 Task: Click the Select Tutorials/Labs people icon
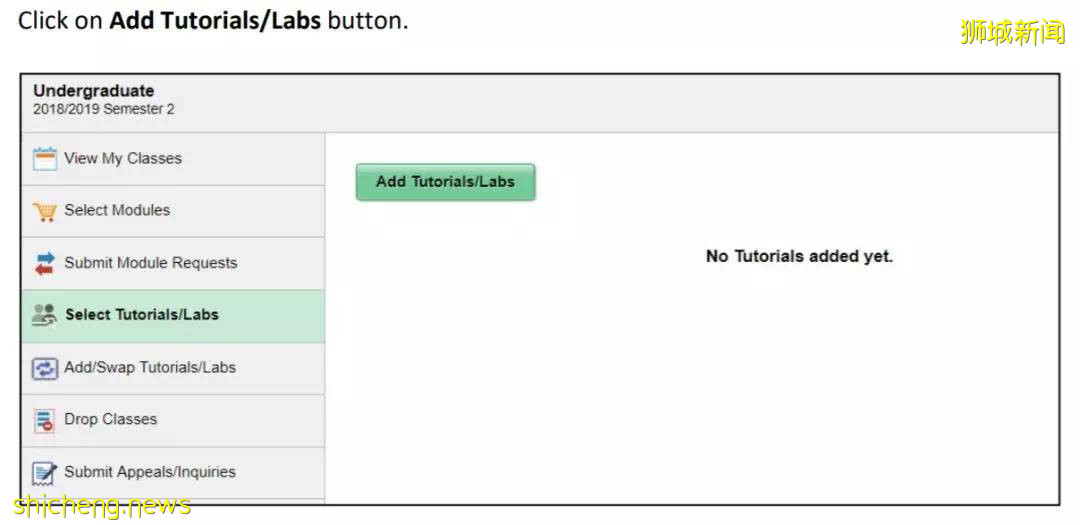(45, 315)
